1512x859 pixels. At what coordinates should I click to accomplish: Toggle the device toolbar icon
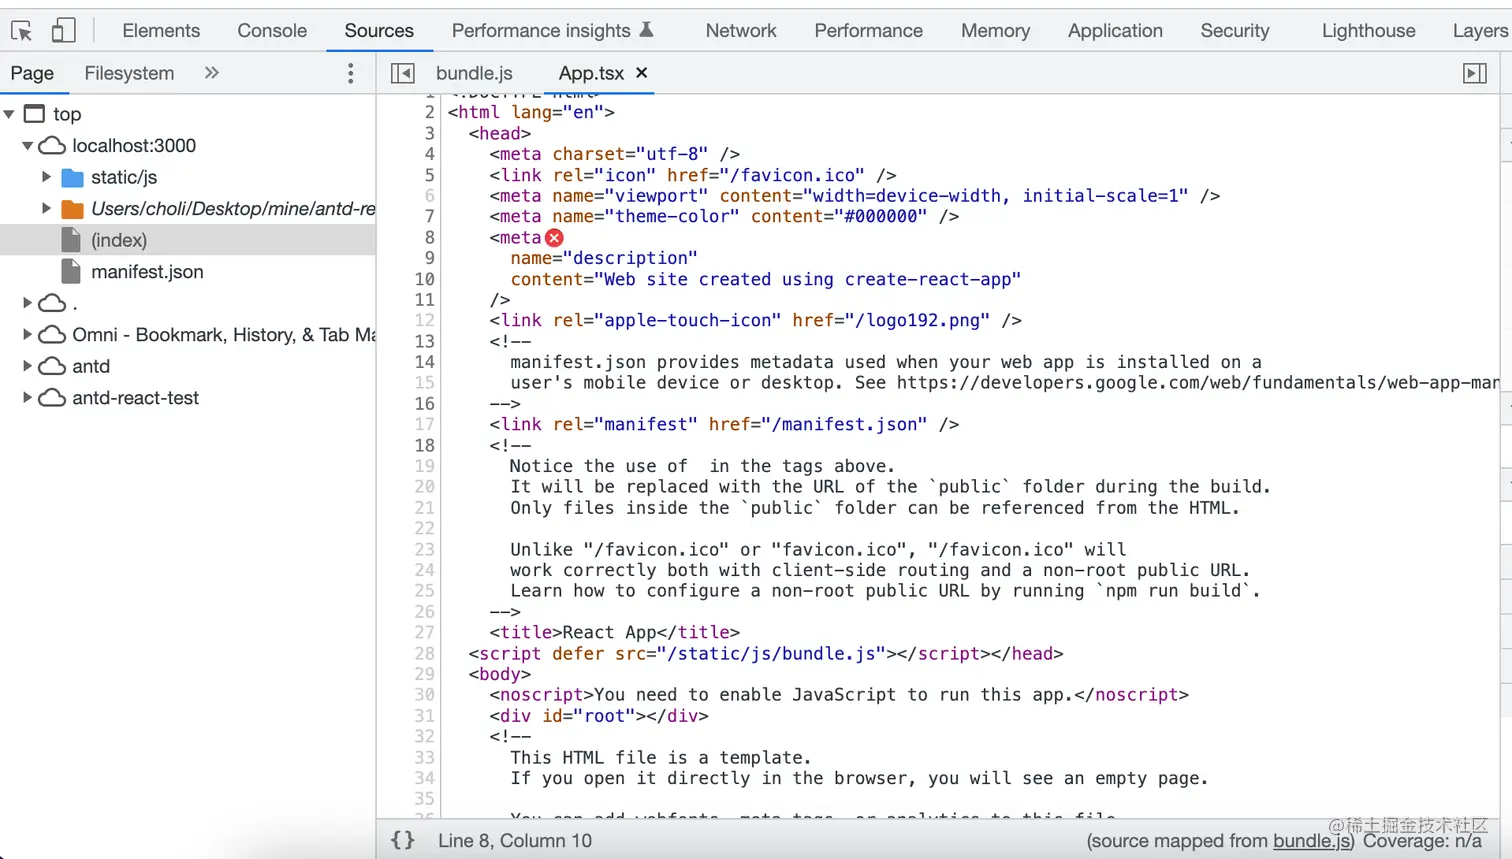[63, 31]
